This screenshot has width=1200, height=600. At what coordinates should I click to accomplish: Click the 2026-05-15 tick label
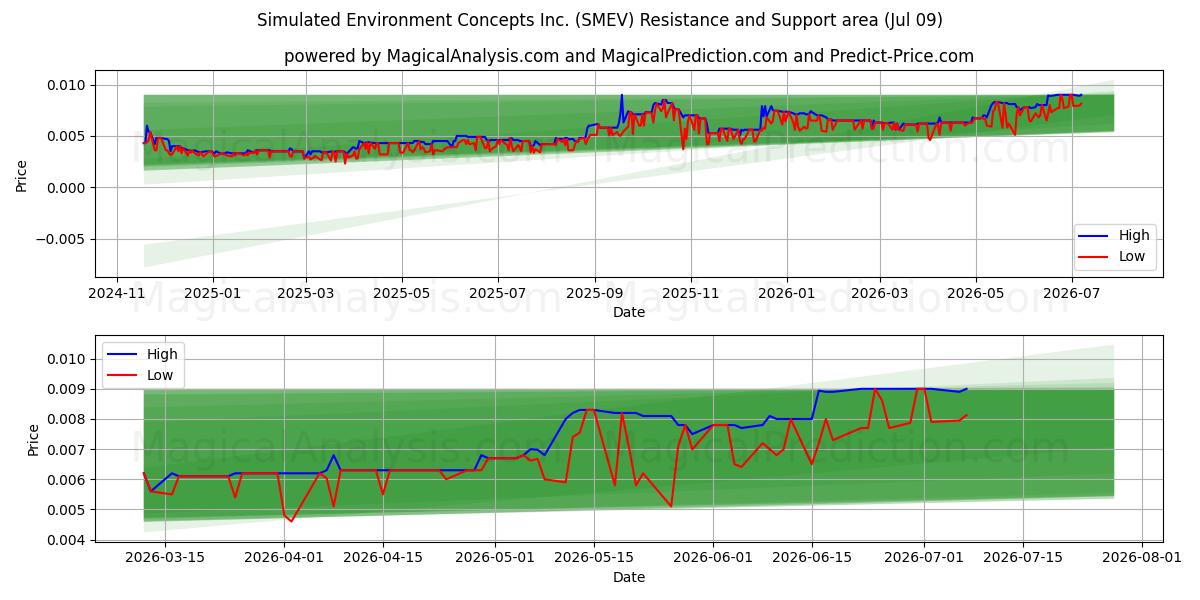(x=594, y=557)
